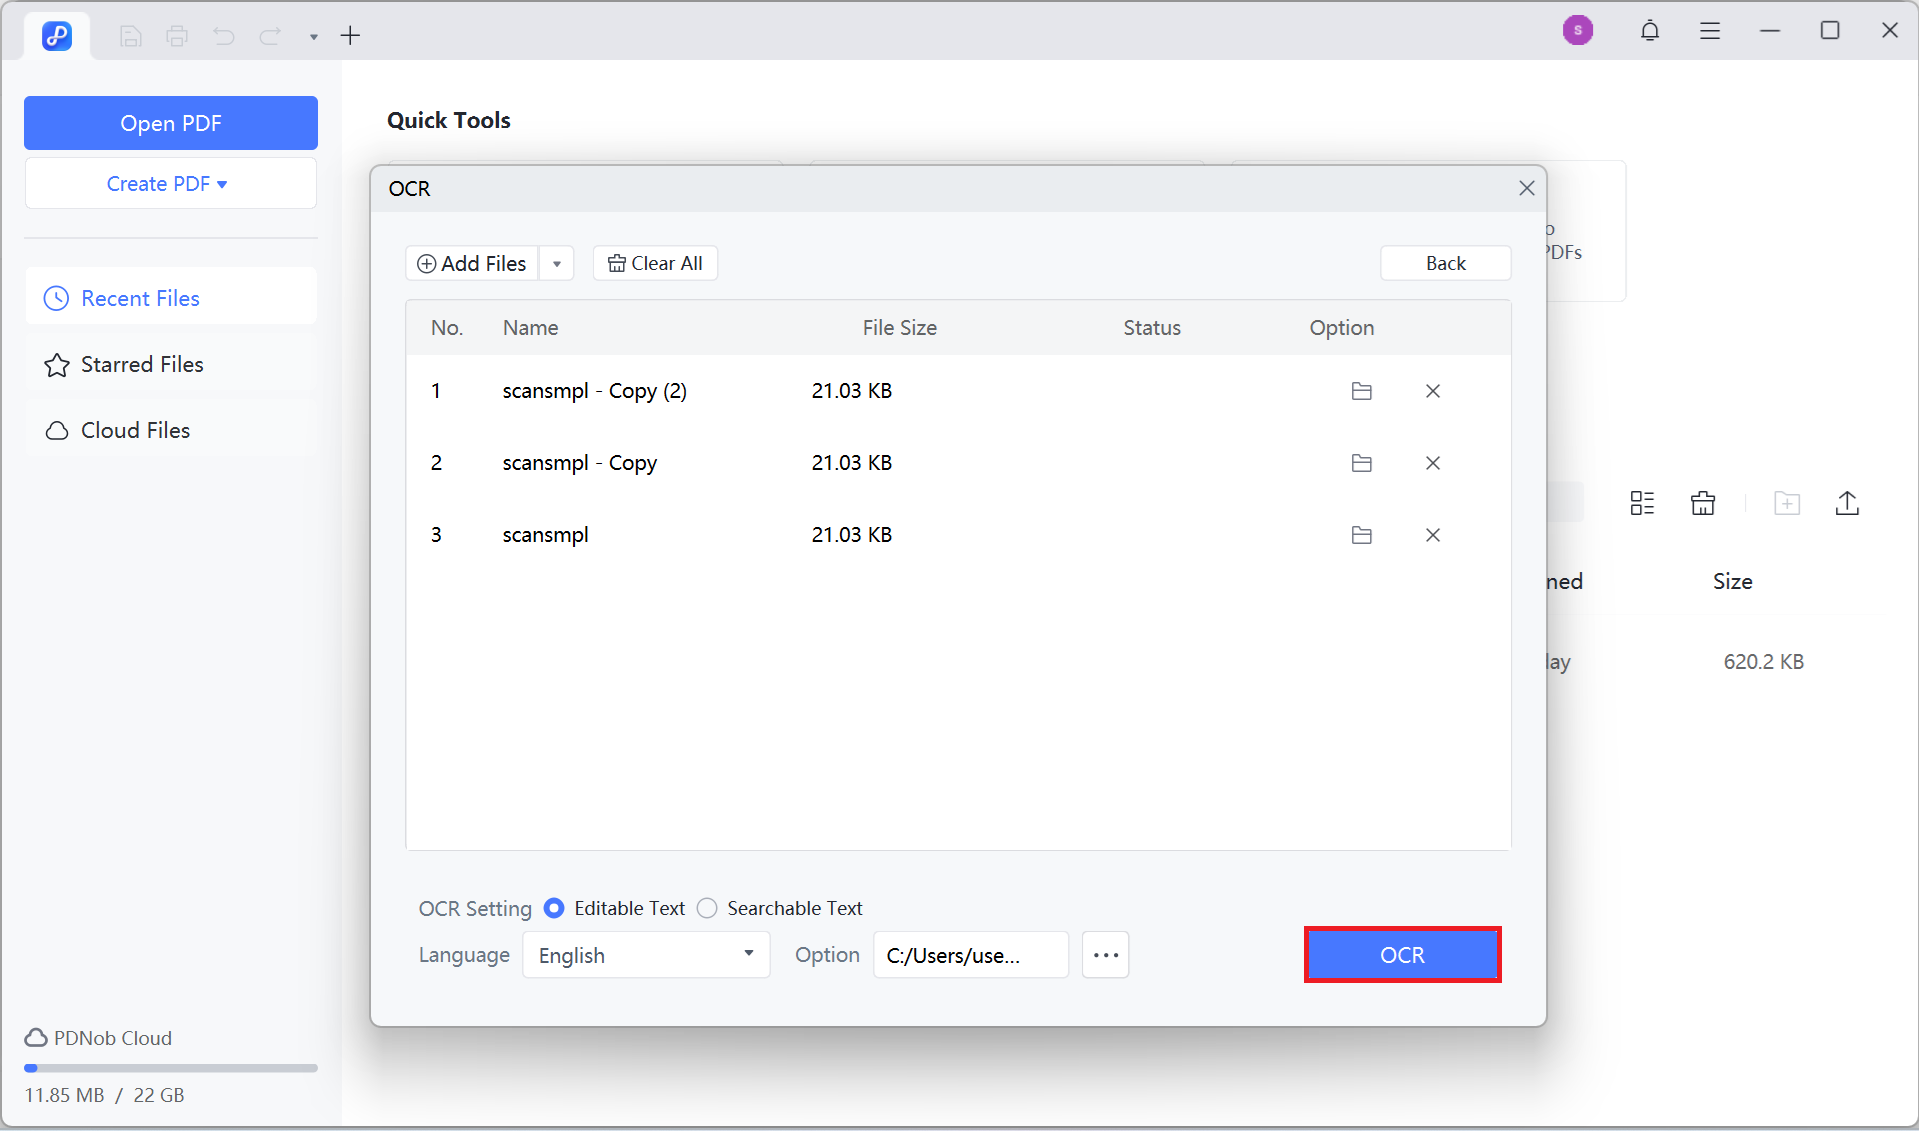Expand the Add Files dropdown arrow

[x=557, y=264]
